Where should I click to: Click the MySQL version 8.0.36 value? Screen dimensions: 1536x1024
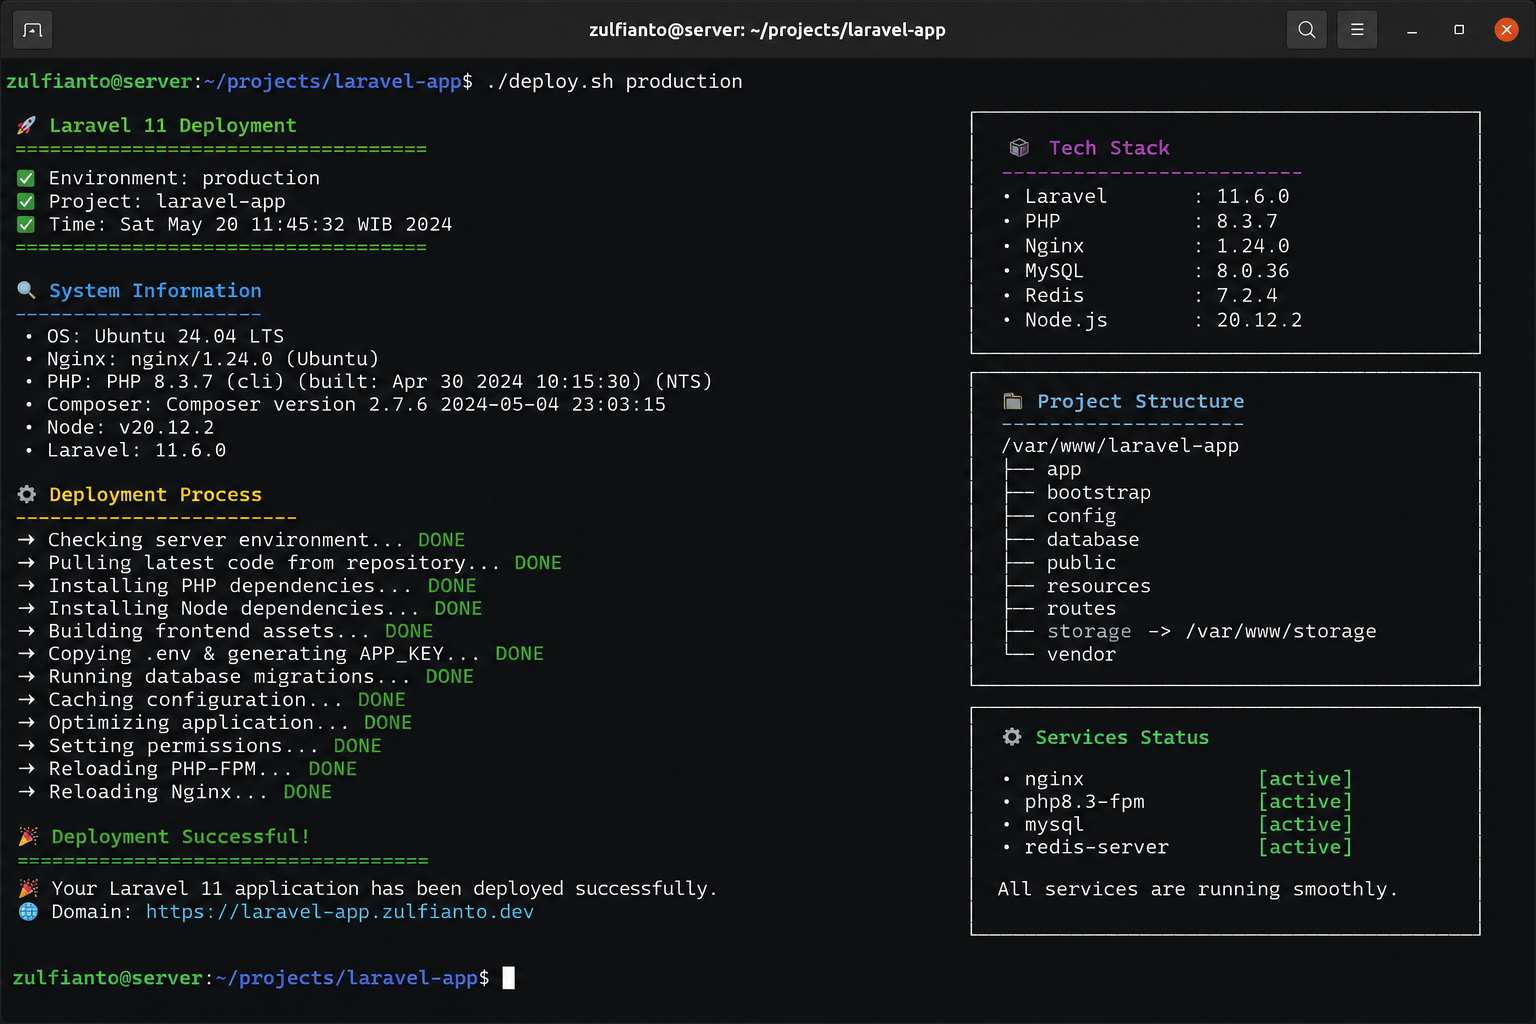point(1253,270)
